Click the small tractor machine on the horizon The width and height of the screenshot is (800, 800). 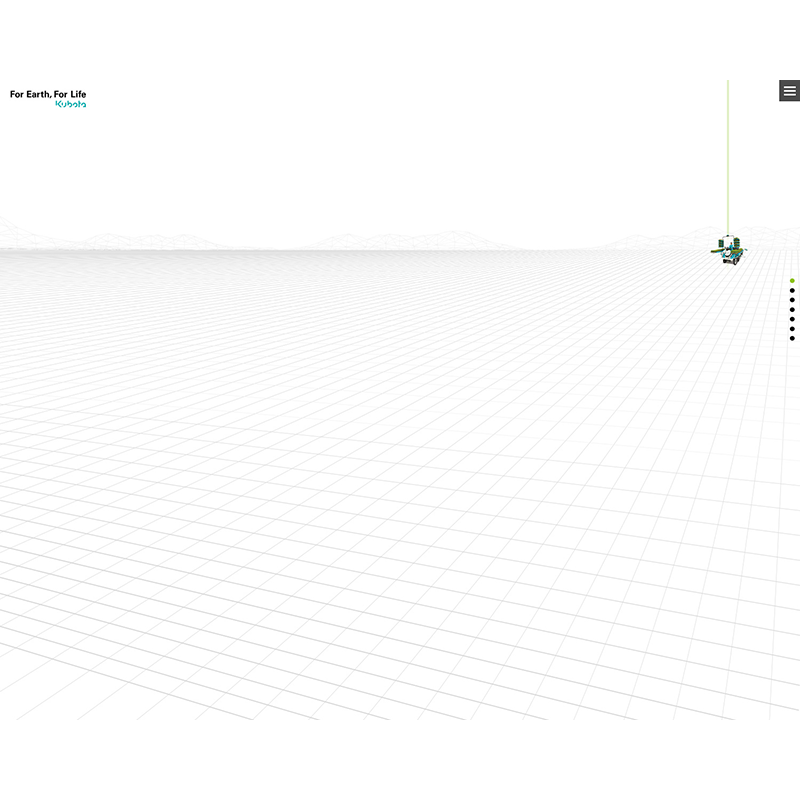click(x=729, y=250)
